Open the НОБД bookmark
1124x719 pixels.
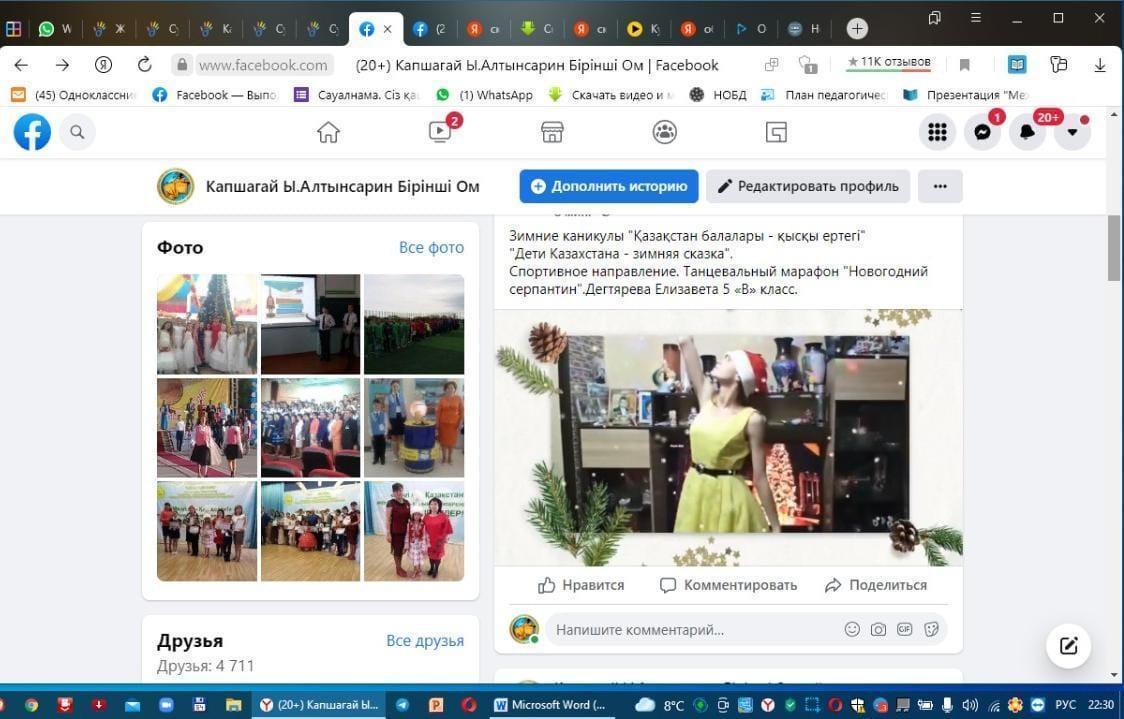[x=719, y=95]
